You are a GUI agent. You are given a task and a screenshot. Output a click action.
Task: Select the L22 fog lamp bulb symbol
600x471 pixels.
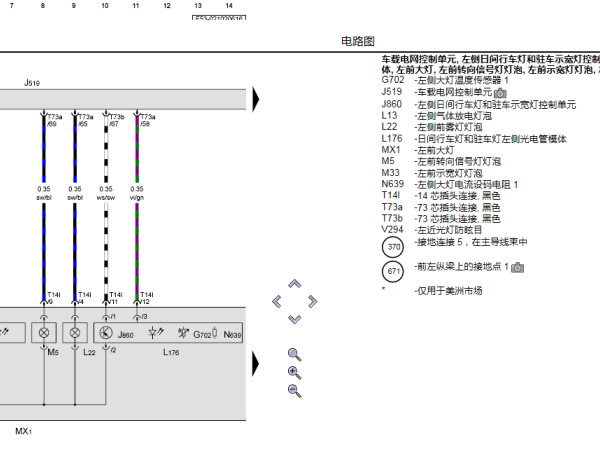[x=75, y=333]
